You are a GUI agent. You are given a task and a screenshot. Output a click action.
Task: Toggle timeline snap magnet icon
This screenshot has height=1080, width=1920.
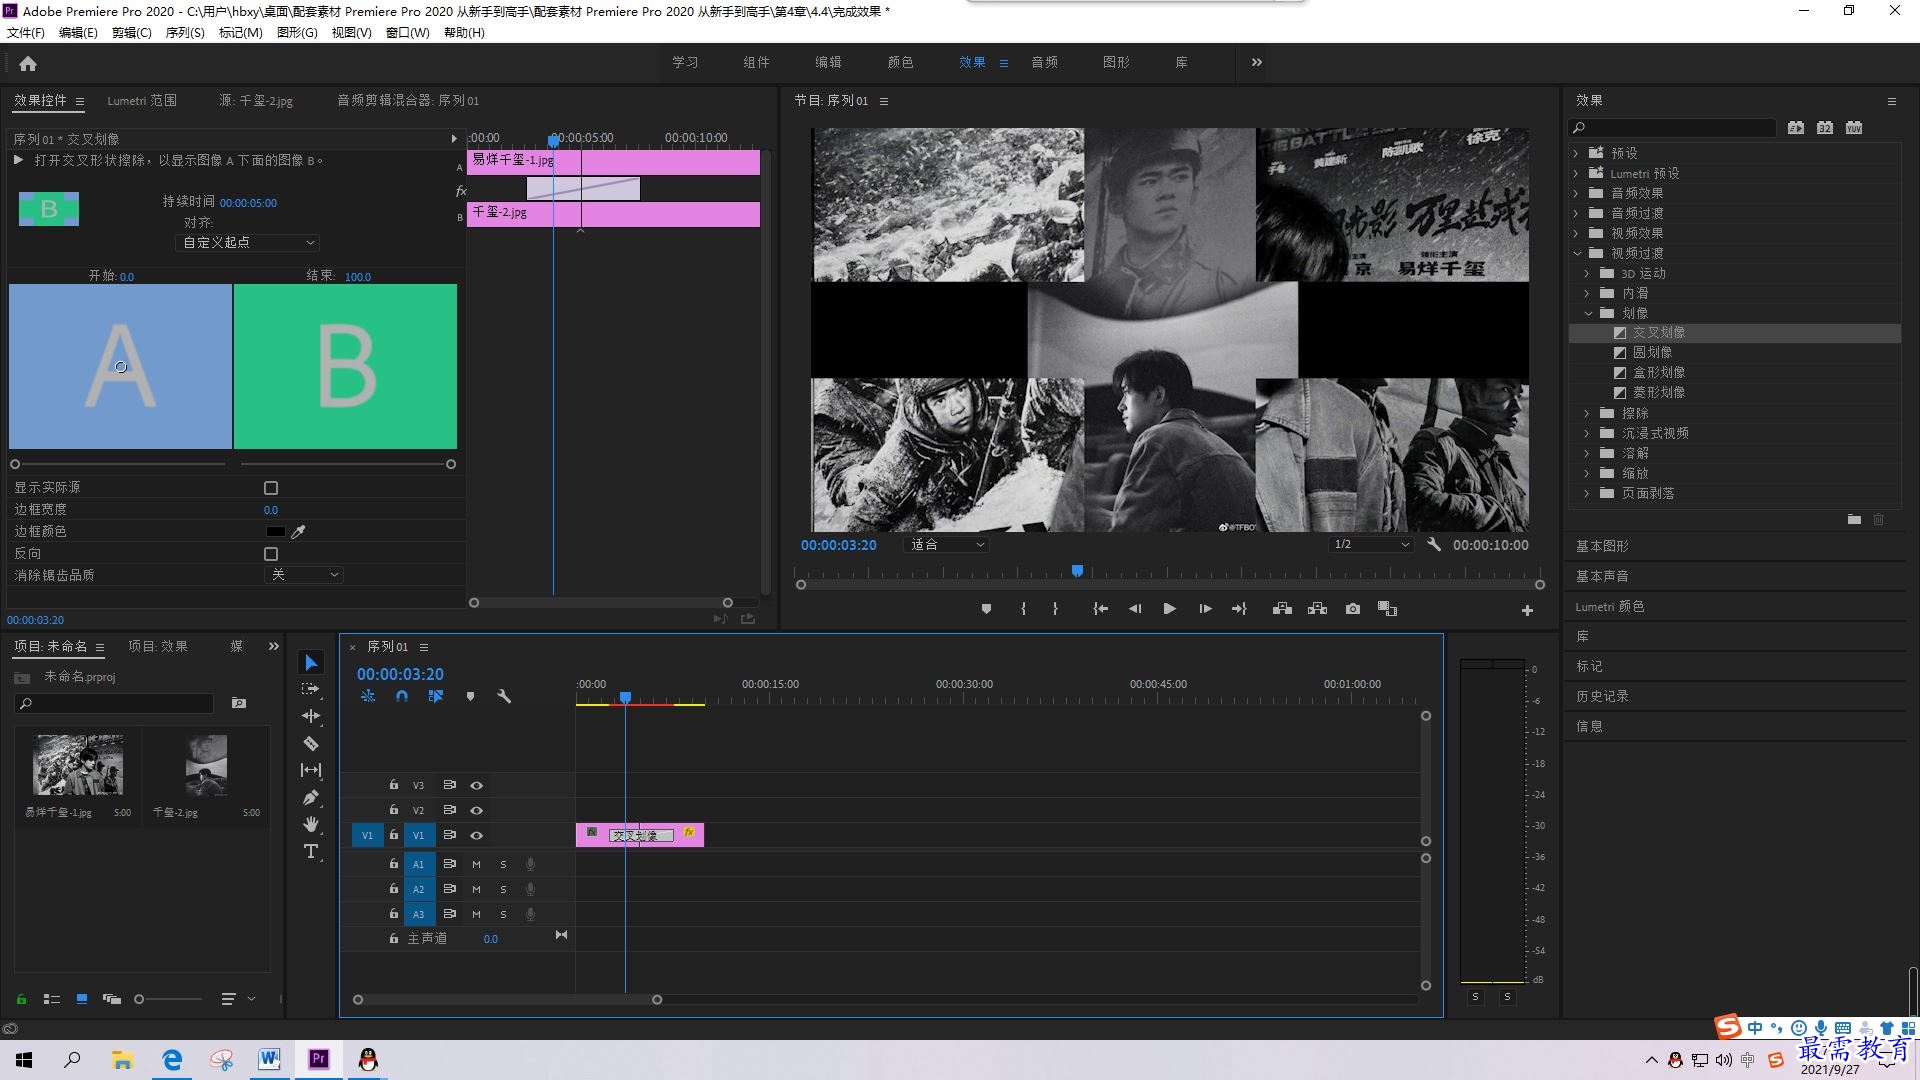click(401, 696)
